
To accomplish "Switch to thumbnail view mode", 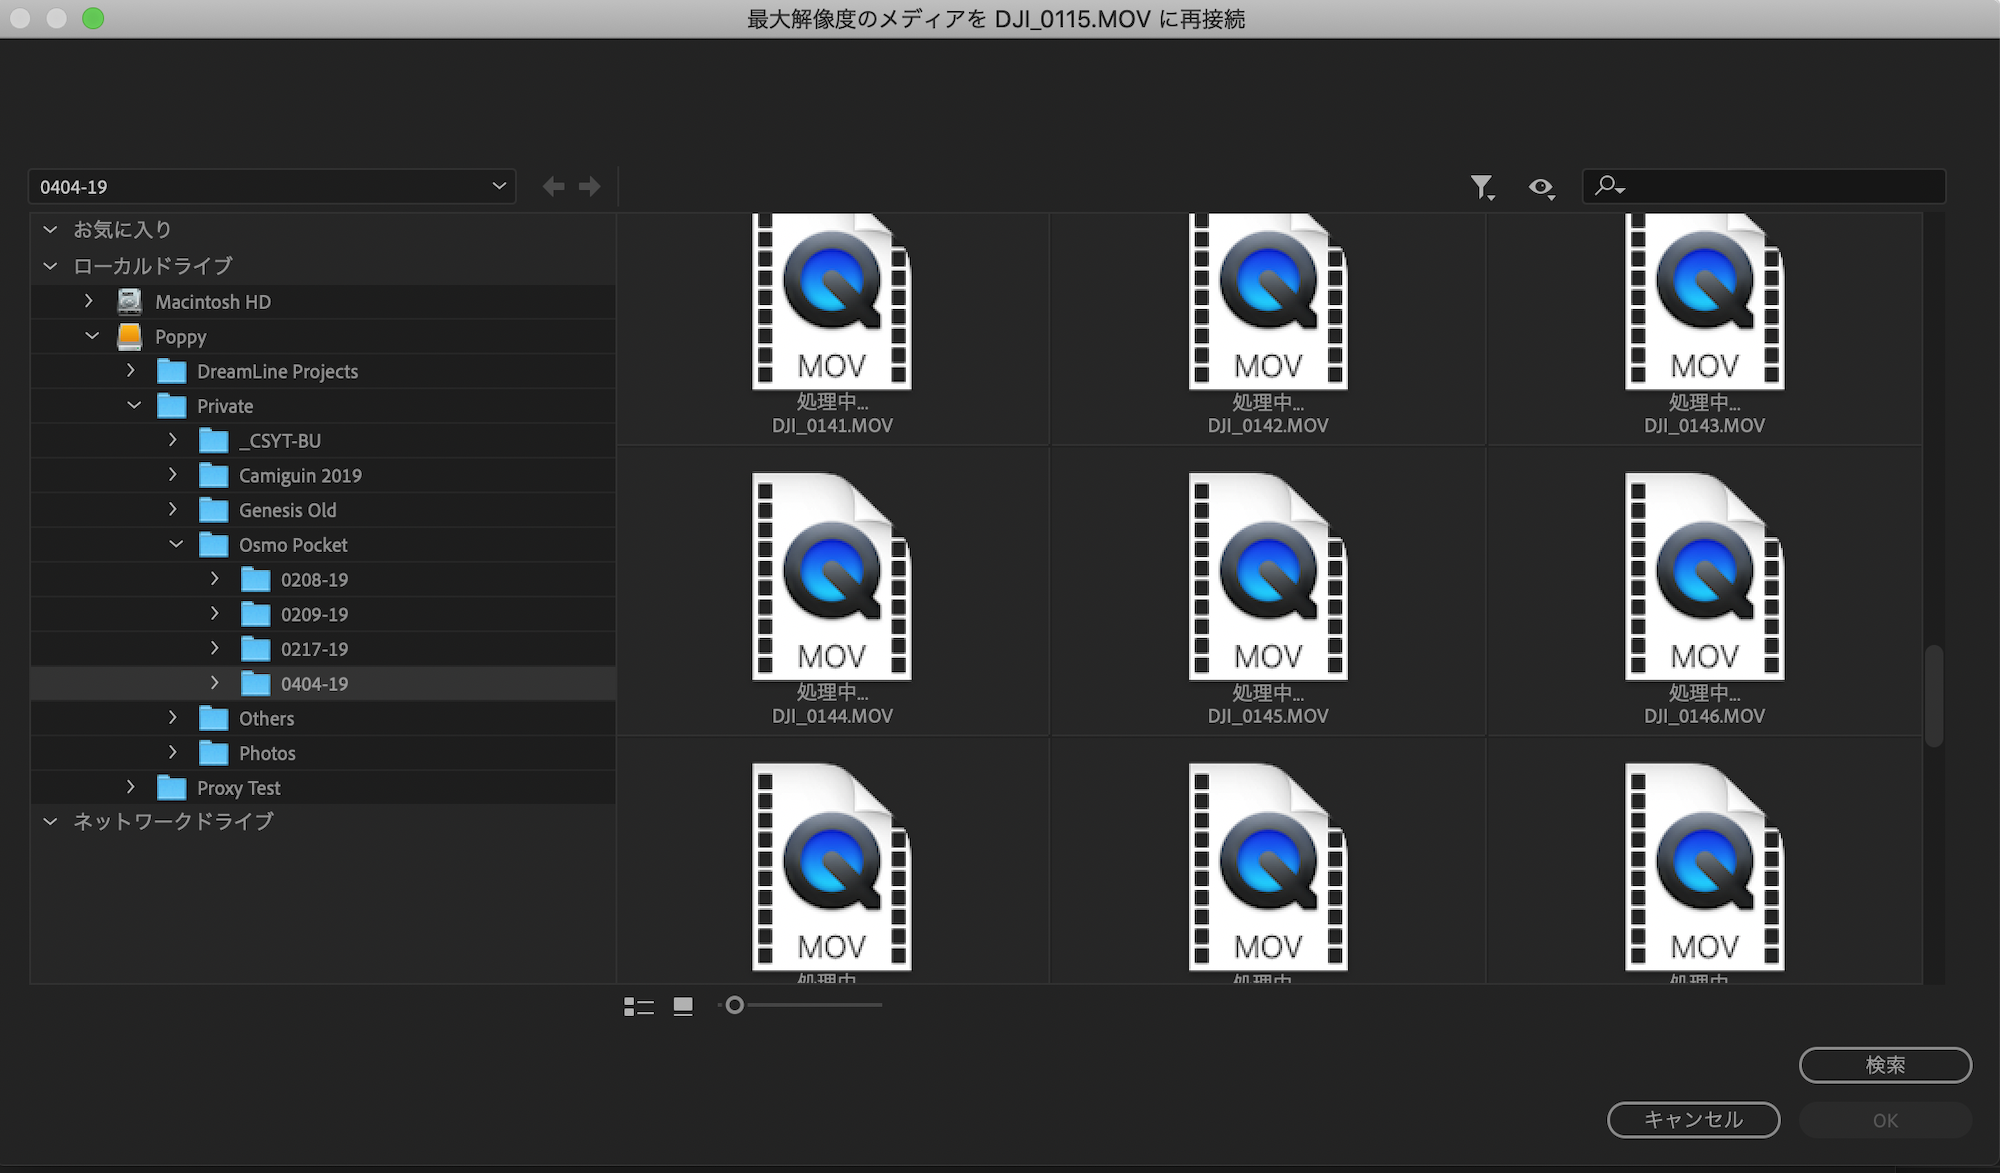I will click(683, 1006).
